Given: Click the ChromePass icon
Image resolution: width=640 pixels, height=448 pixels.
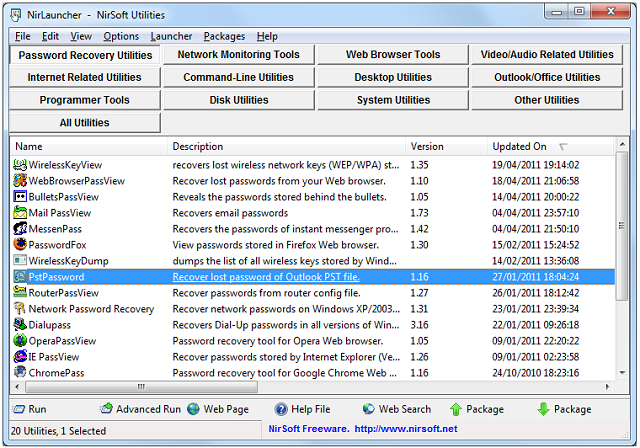Looking at the screenshot, I should click(x=20, y=373).
